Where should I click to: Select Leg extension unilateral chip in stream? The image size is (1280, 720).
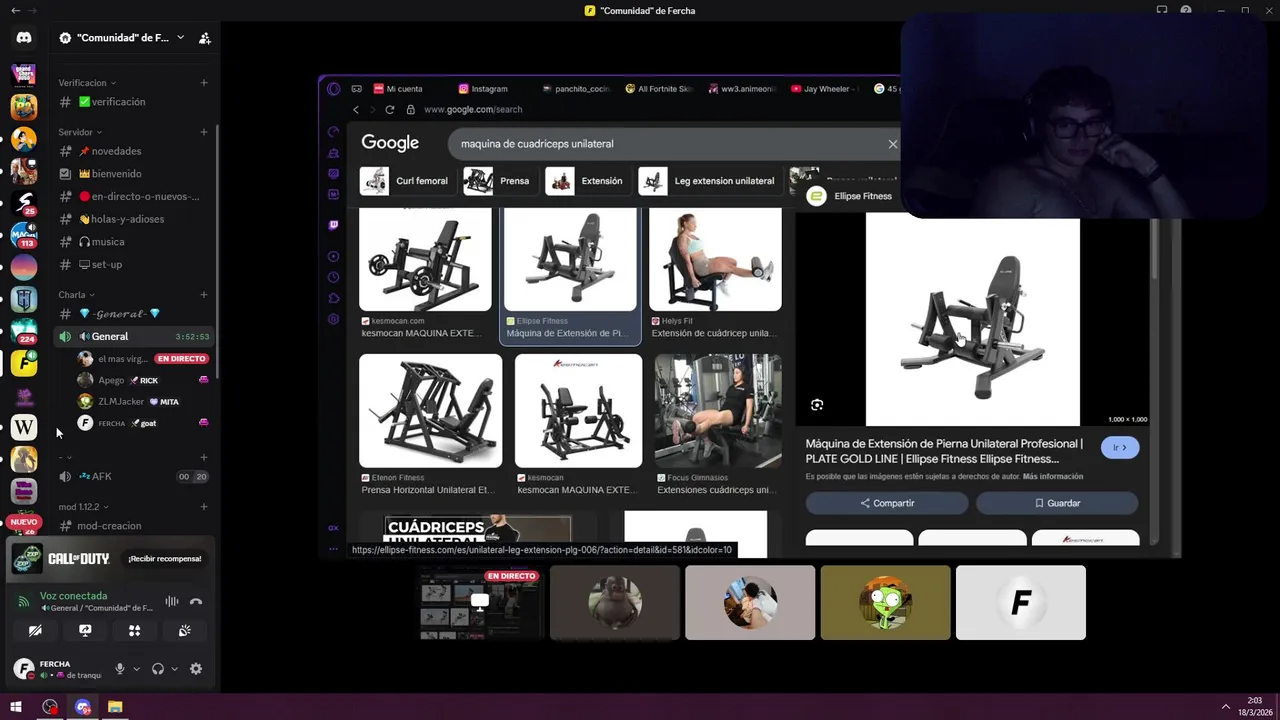click(x=709, y=181)
